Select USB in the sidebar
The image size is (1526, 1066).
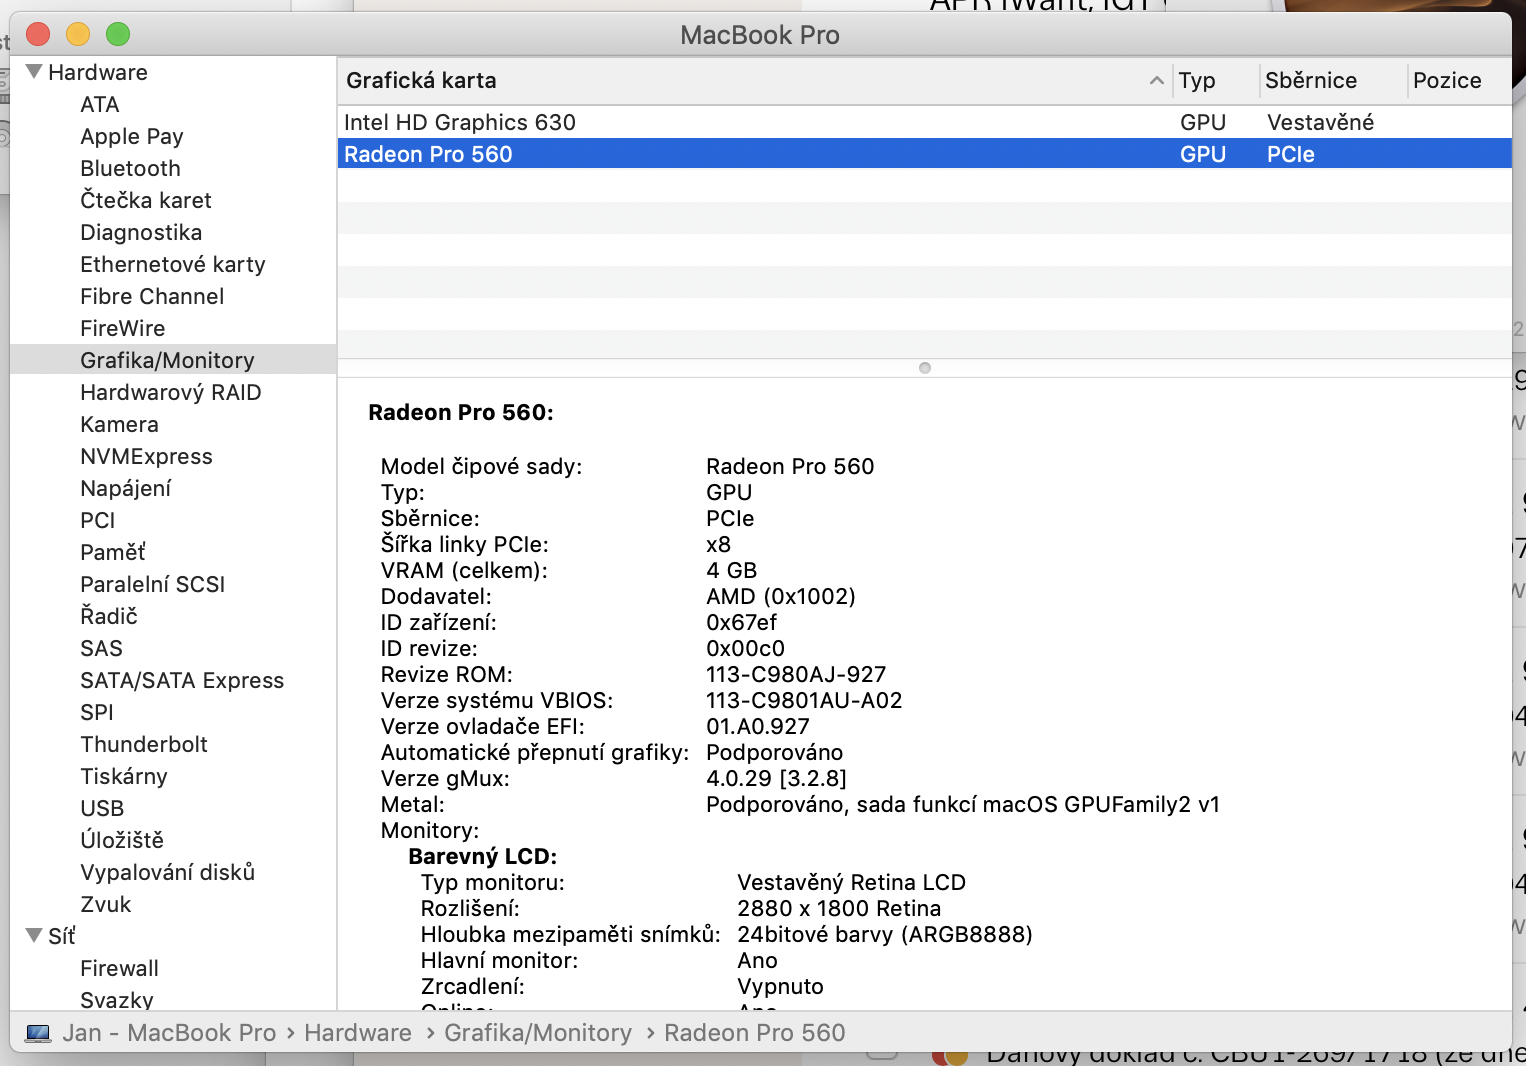[102, 808]
